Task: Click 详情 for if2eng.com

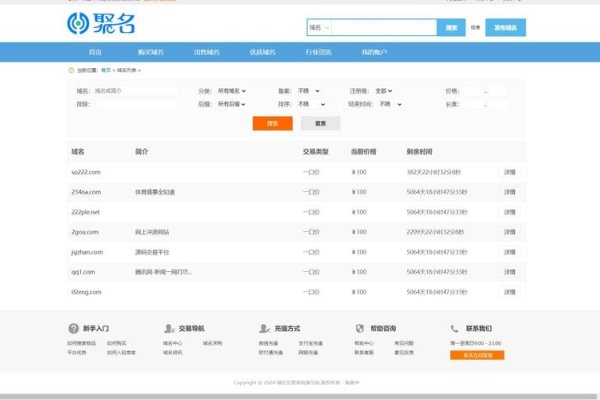Action: (x=510, y=292)
